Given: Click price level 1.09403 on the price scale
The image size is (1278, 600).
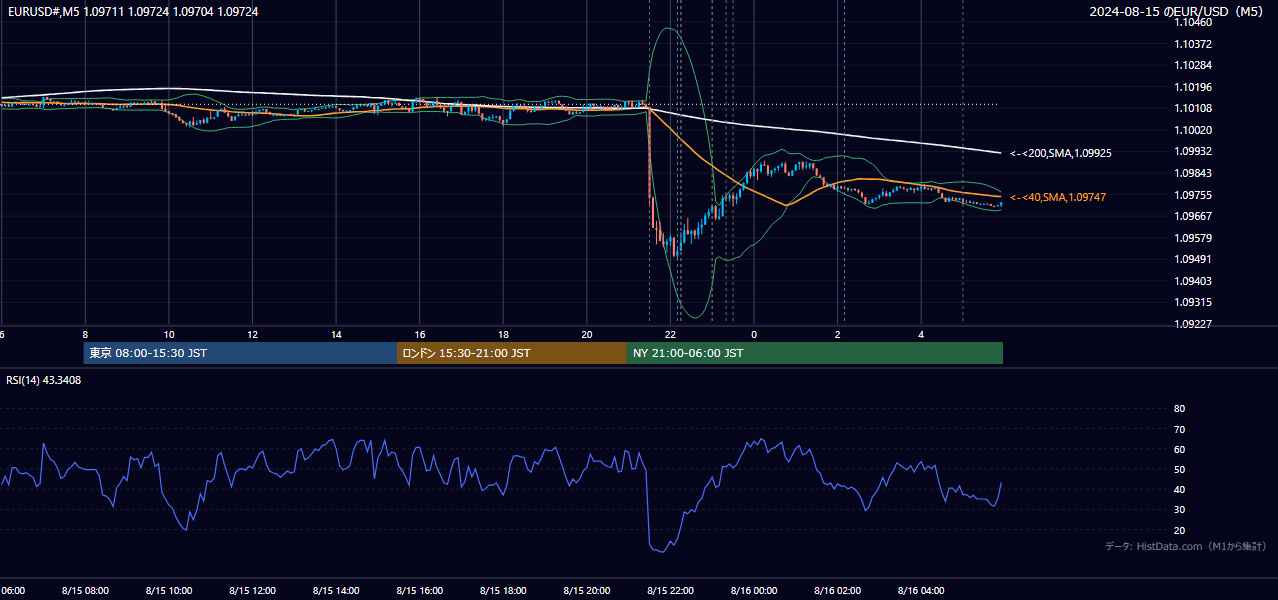Looking at the screenshot, I should point(1192,281).
